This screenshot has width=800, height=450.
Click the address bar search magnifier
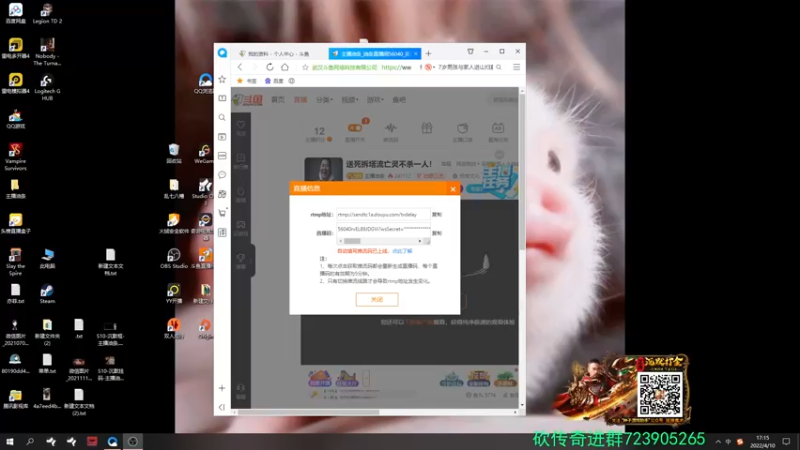(x=499, y=67)
